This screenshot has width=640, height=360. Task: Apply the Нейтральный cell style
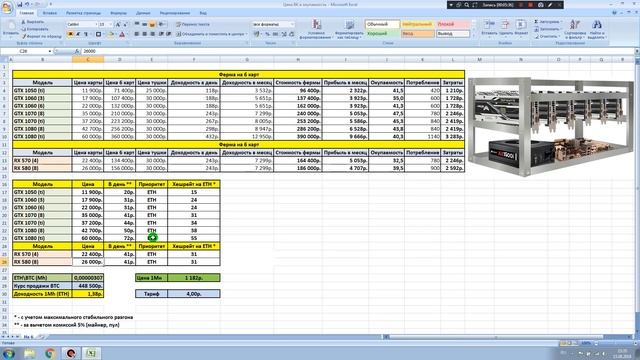[417, 24]
